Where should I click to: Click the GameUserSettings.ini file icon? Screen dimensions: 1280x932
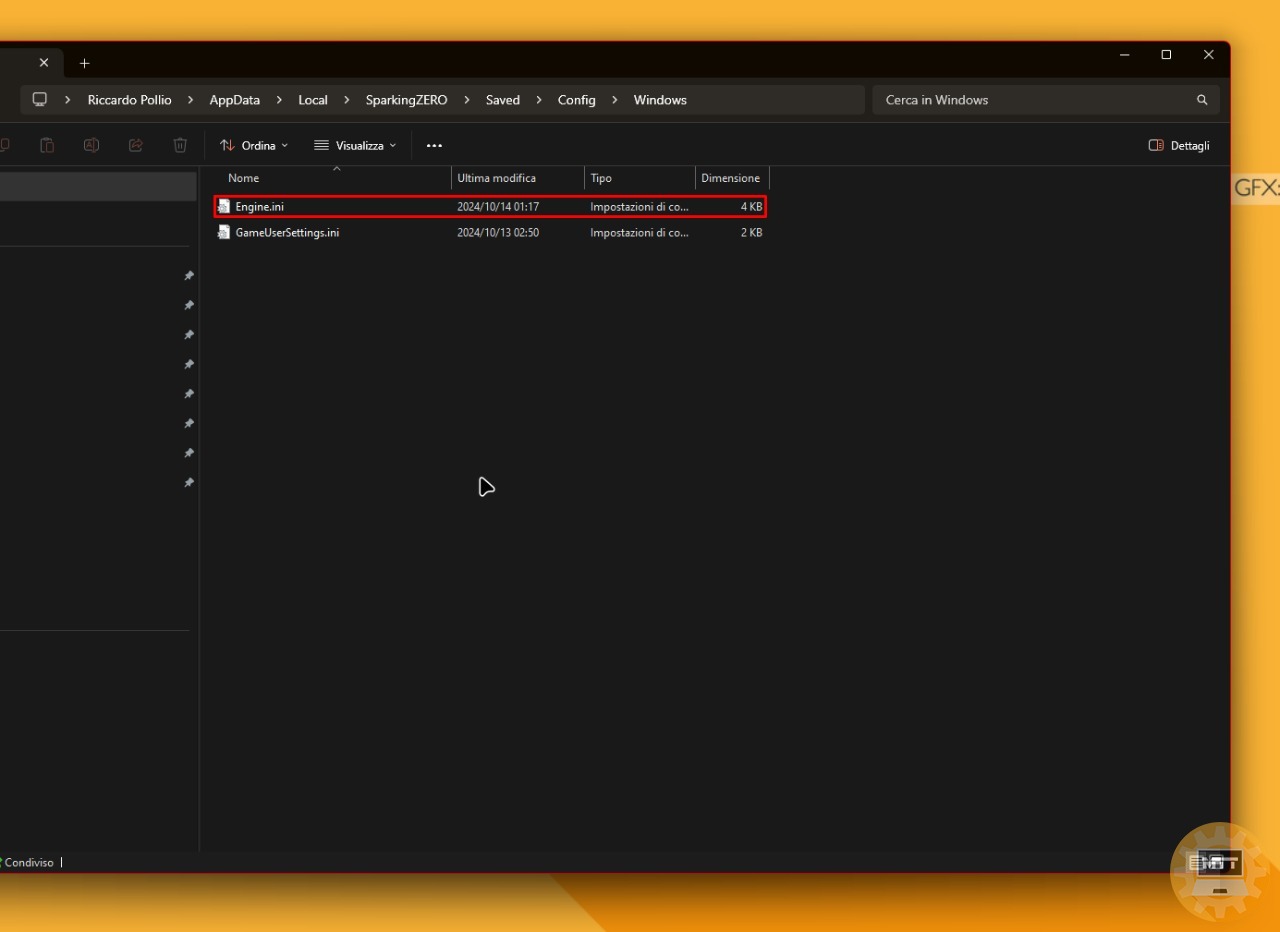pyautogui.click(x=224, y=232)
